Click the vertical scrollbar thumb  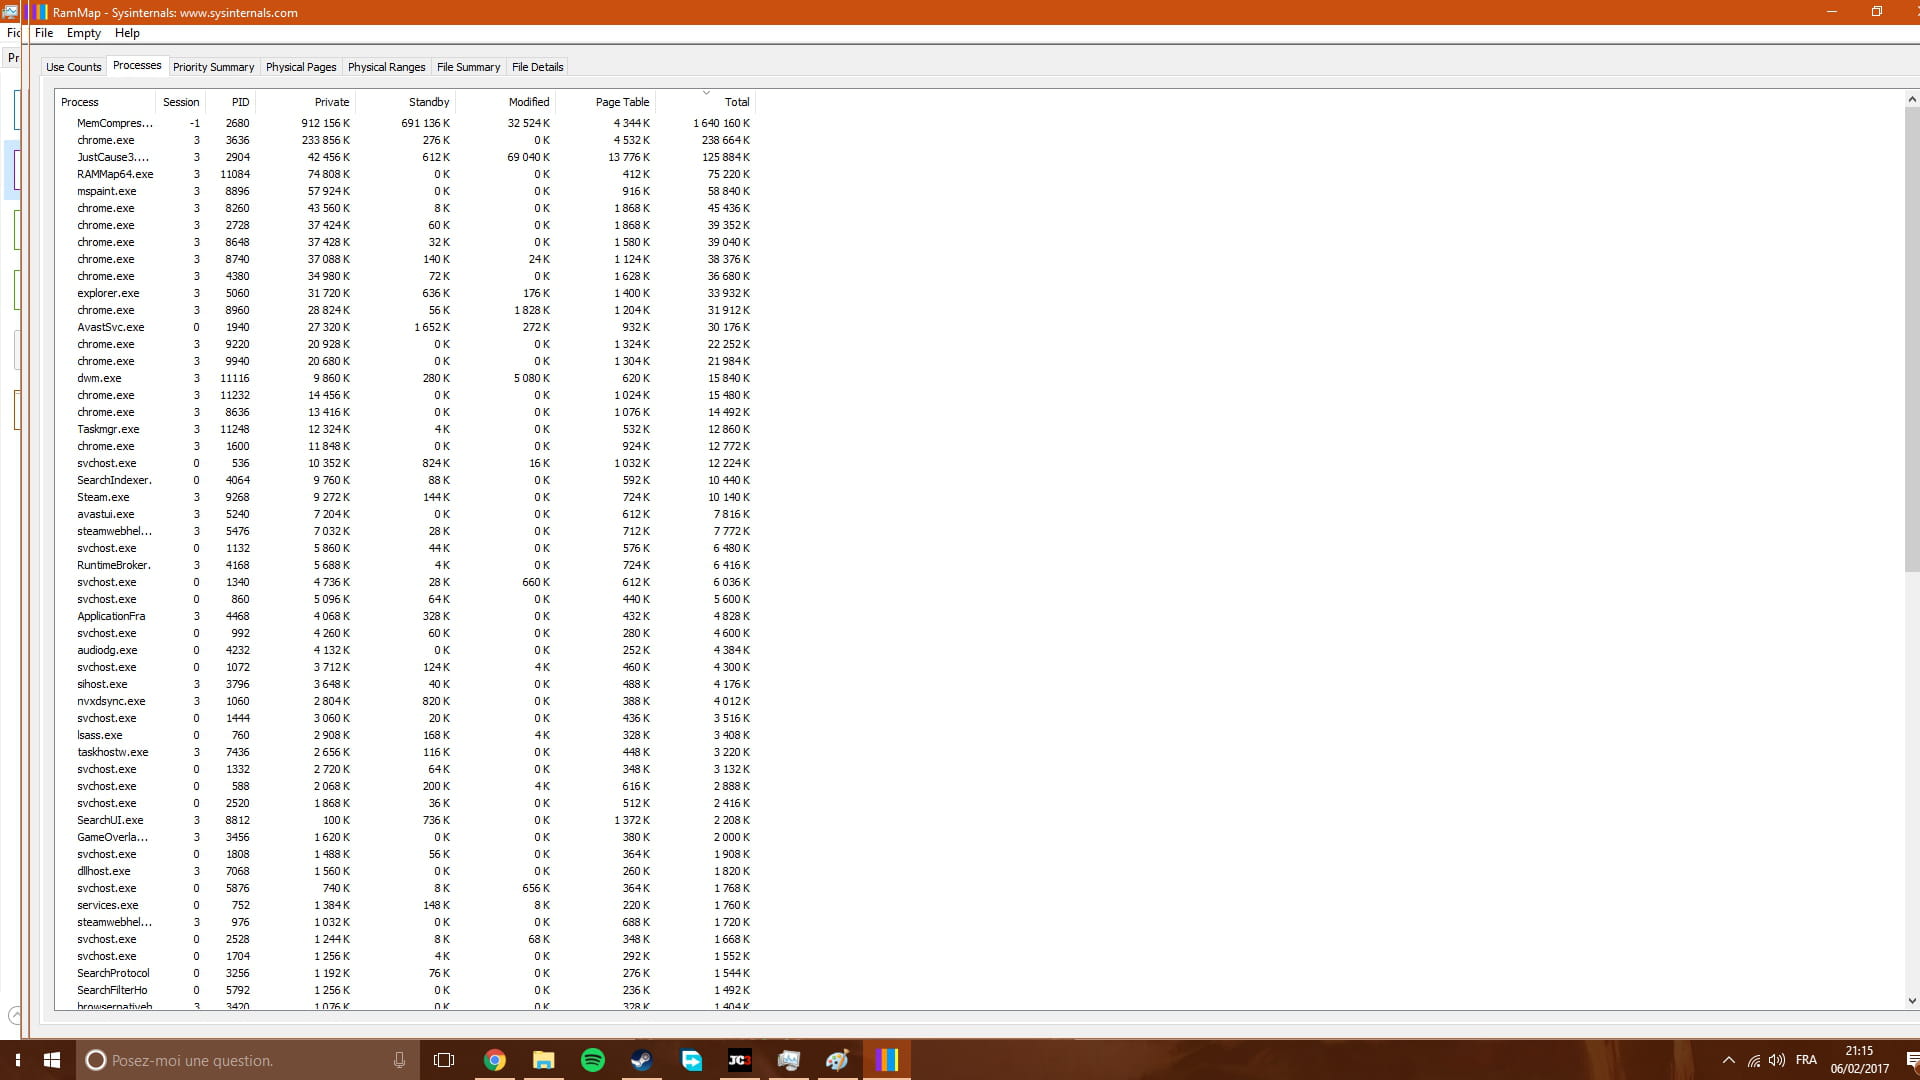click(1911, 340)
